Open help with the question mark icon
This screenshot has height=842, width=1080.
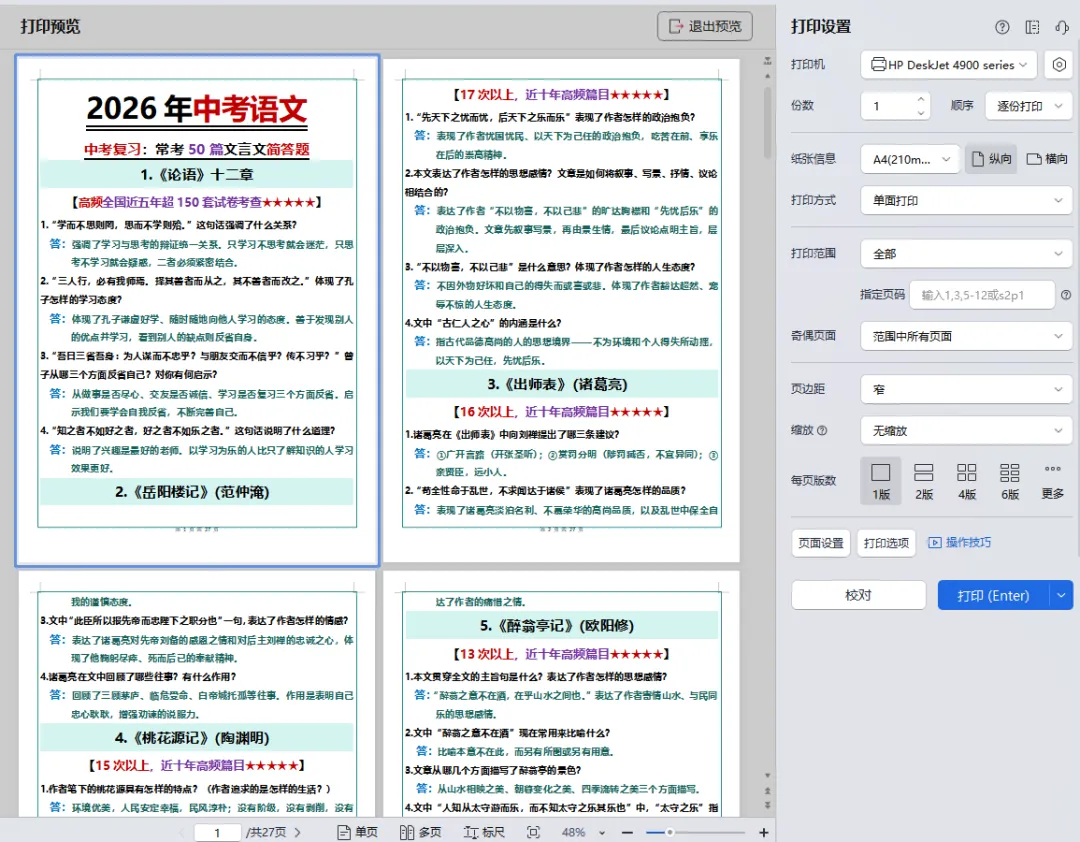[1002, 27]
